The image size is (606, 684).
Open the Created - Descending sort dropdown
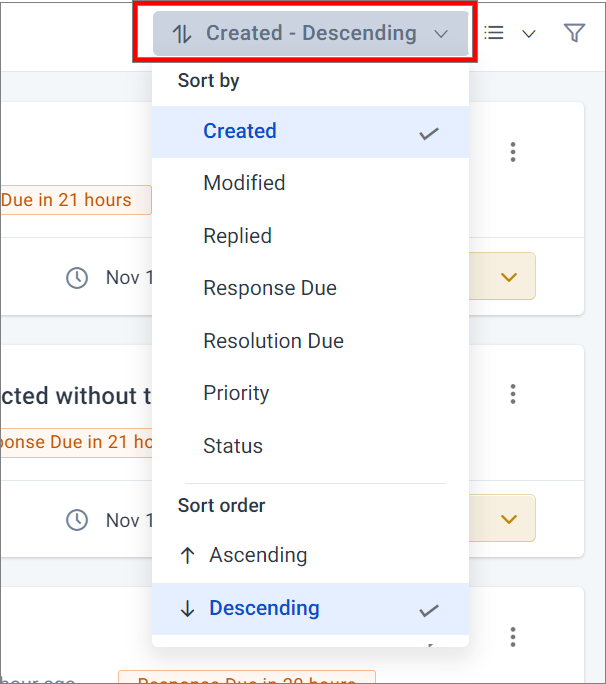[x=310, y=33]
